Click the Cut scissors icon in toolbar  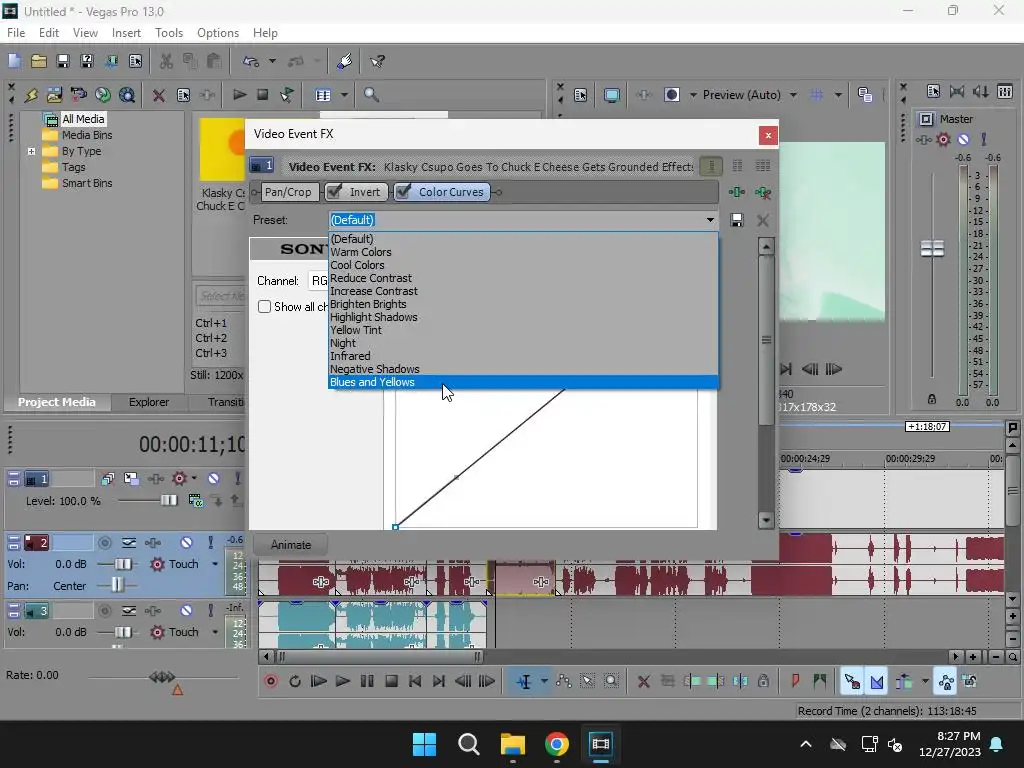tap(167, 61)
